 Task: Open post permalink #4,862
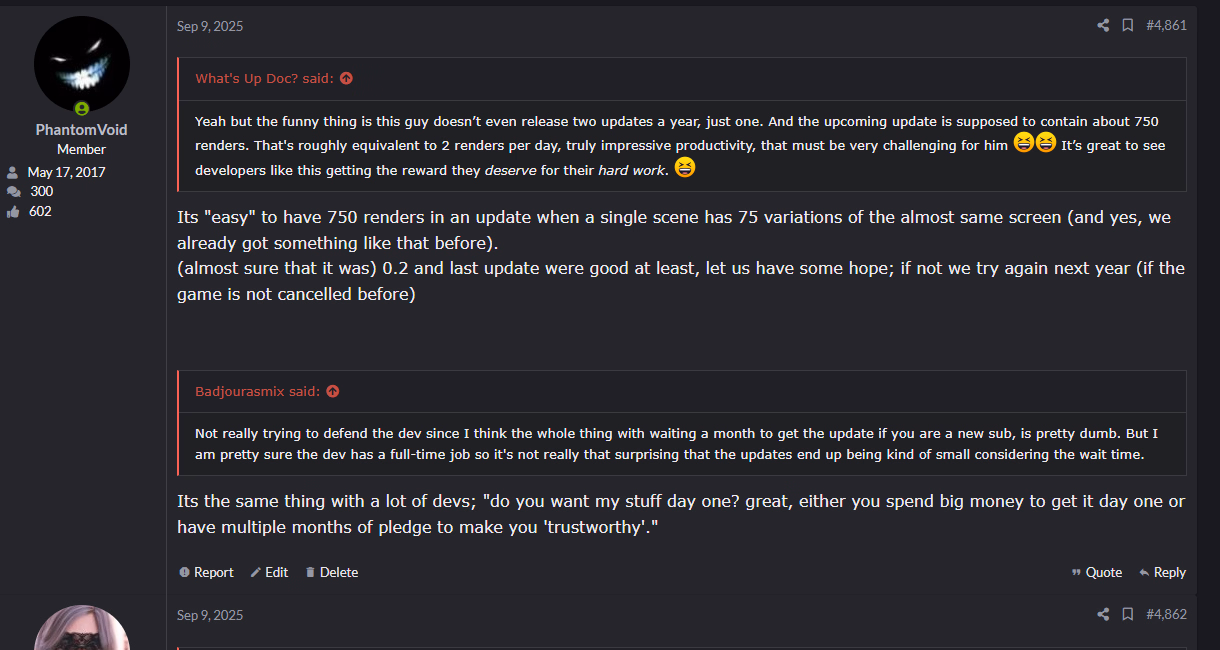tap(1166, 614)
